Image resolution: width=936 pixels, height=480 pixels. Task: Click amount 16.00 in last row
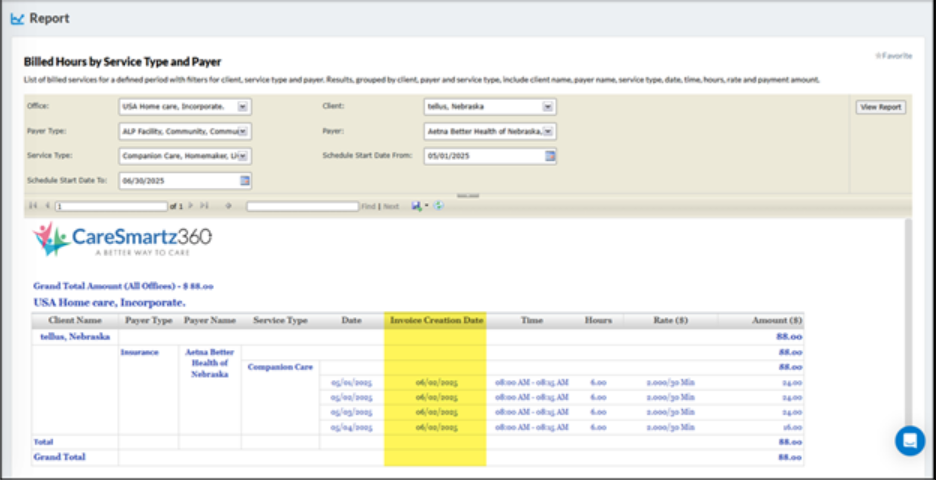pyautogui.click(x=792, y=427)
